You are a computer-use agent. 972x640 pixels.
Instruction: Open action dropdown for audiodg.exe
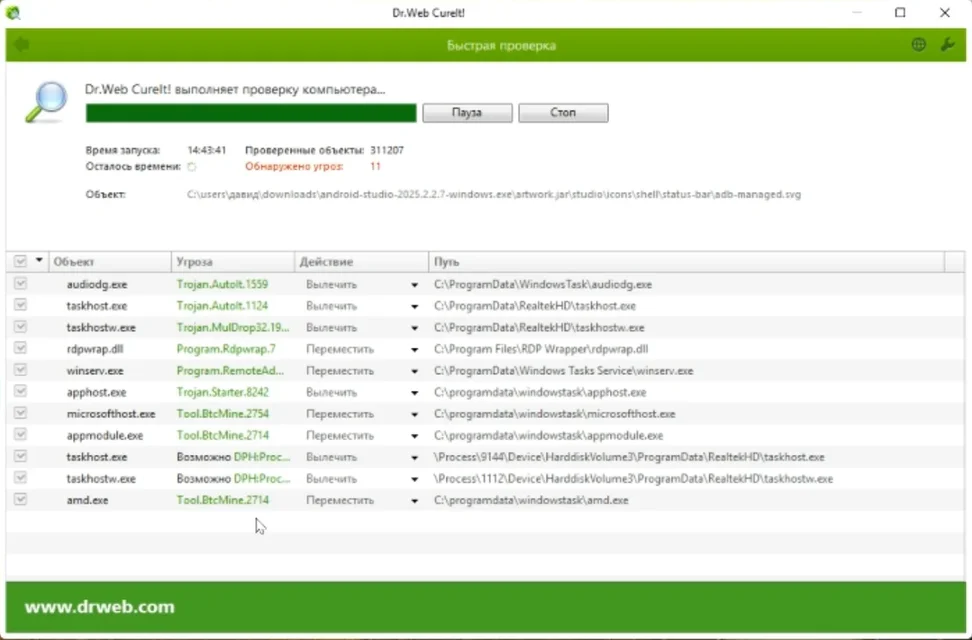(414, 285)
